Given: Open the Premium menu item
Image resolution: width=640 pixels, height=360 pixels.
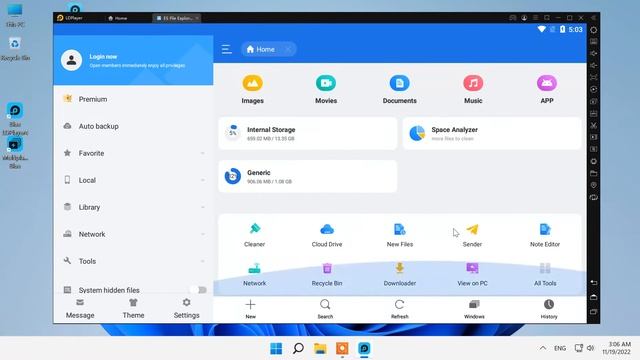Looking at the screenshot, I should coord(133,99).
